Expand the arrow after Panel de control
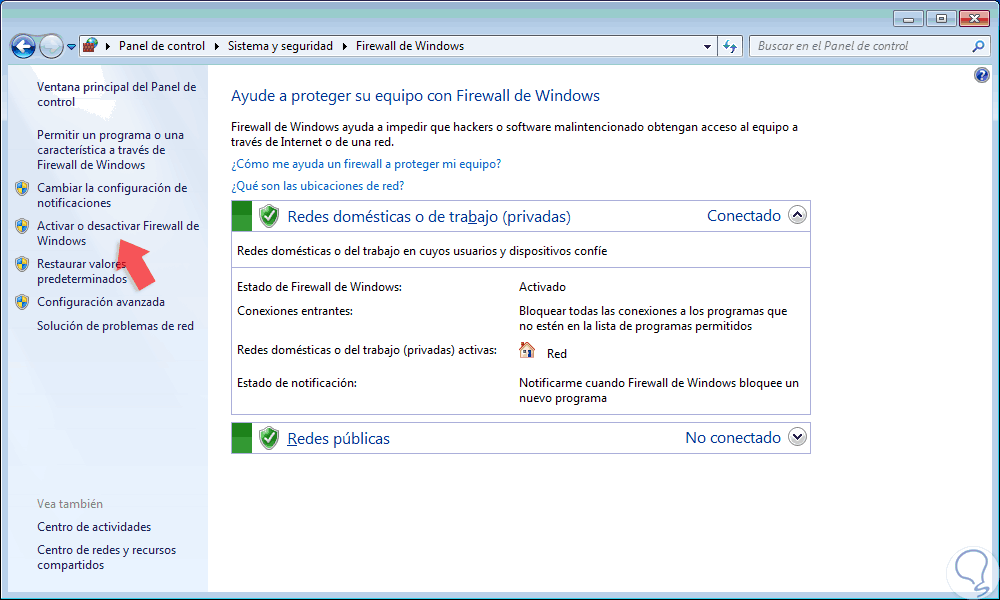The width and height of the screenshot is (1000, 600). click(217, 46)
